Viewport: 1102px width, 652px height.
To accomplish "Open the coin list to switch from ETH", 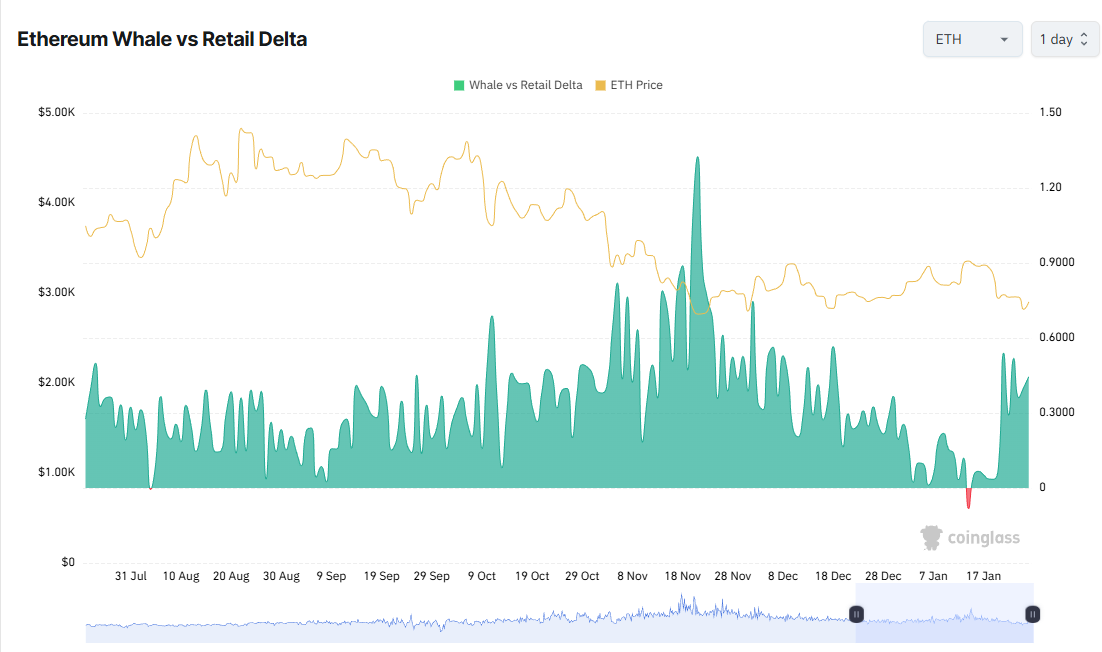I will (972, 38).
